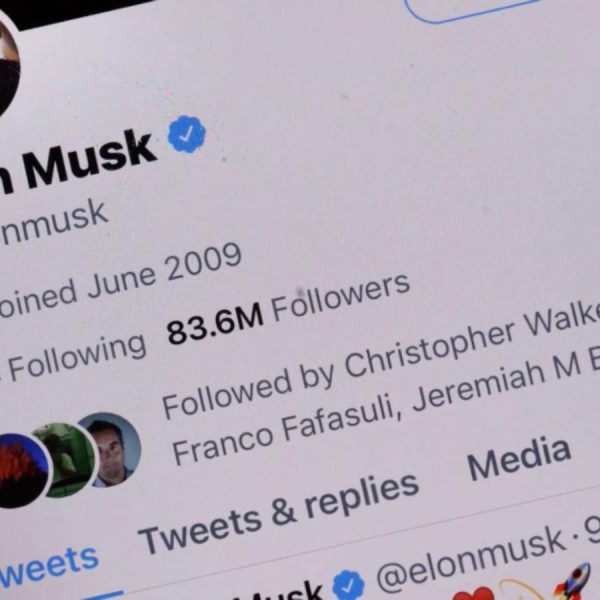Open the red volcano follower avatar
The image size is (600, 600).
[19, 471]
